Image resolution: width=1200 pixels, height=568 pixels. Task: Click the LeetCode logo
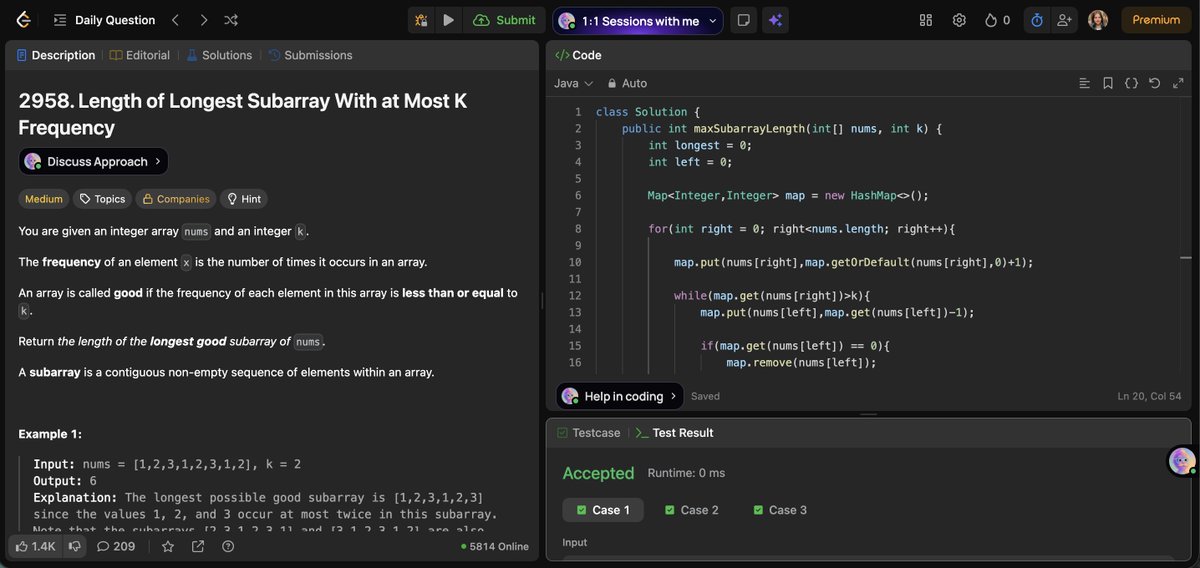coord(23,20)
